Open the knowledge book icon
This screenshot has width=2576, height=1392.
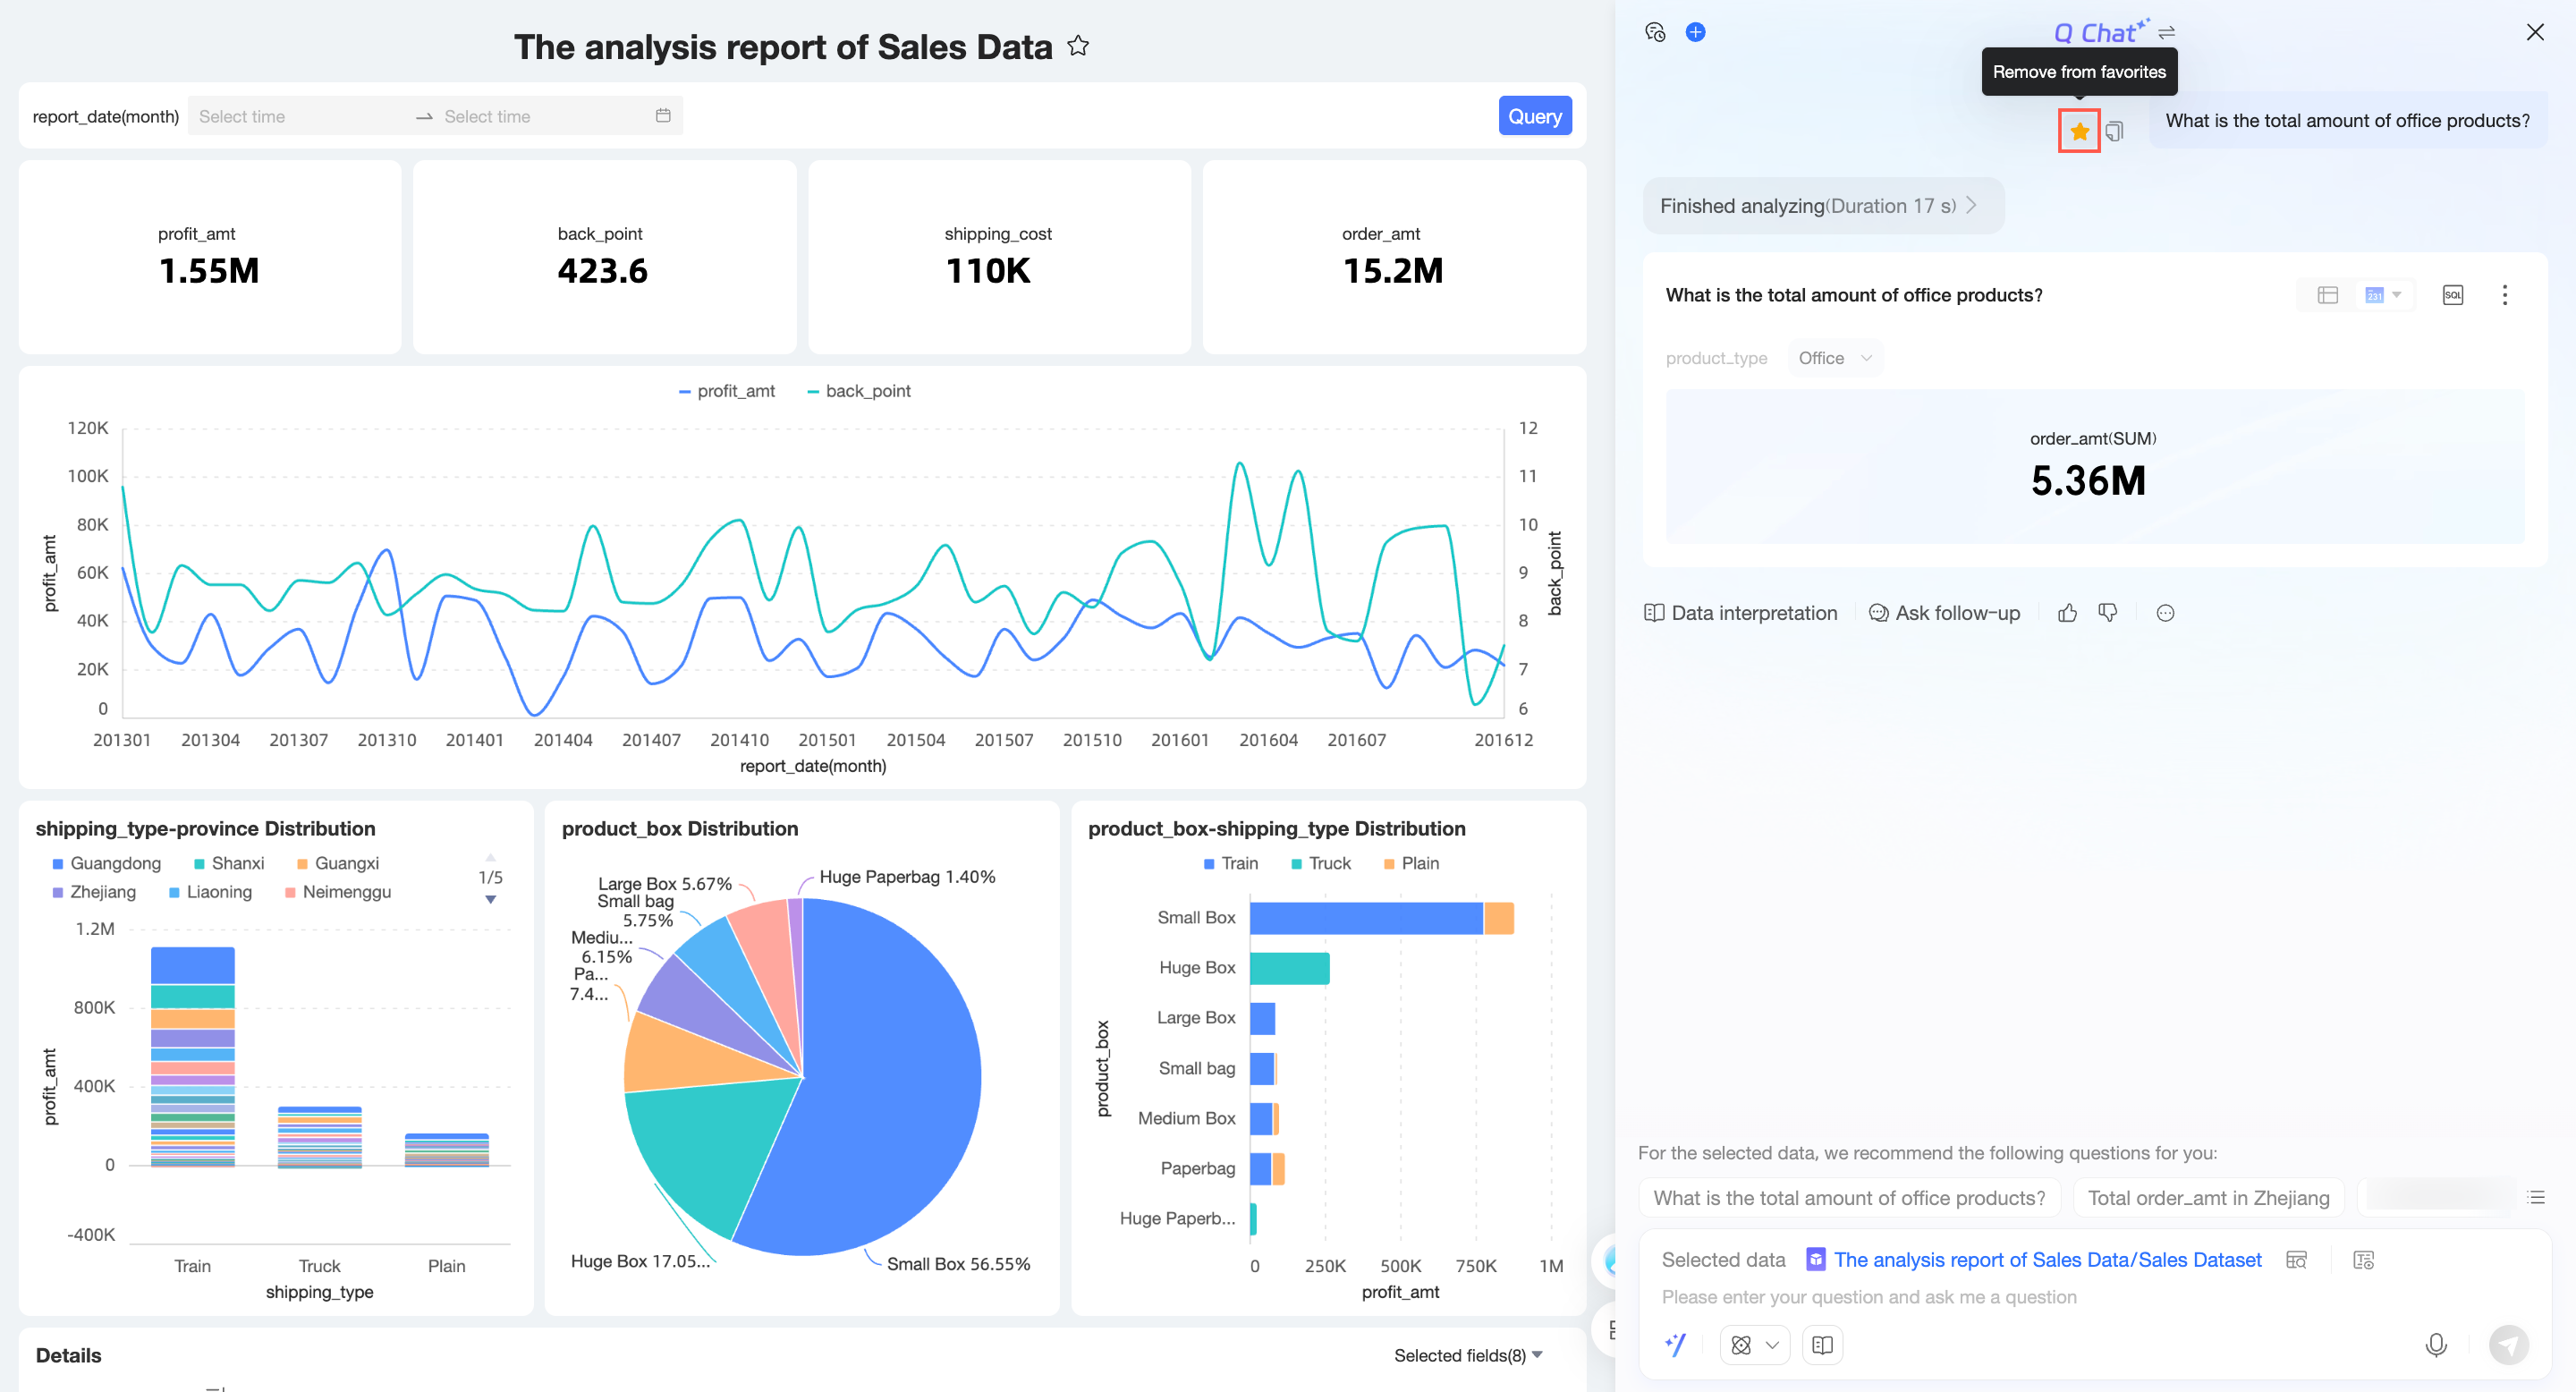pos(1822,1345)
